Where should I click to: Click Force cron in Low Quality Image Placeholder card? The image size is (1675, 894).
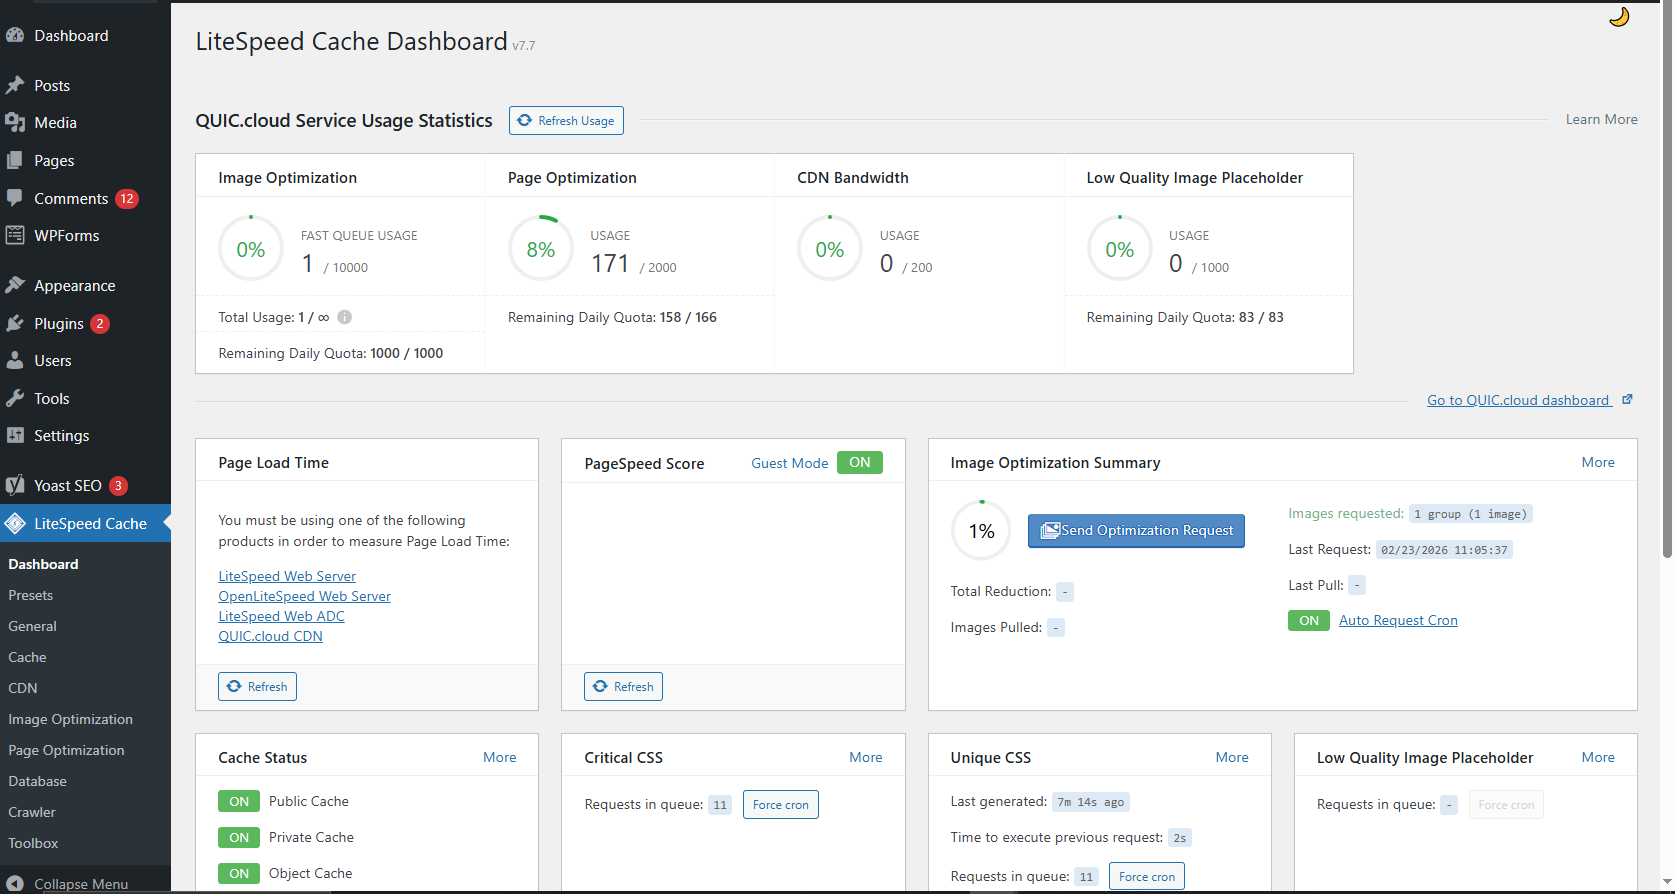click(1506, 804)
